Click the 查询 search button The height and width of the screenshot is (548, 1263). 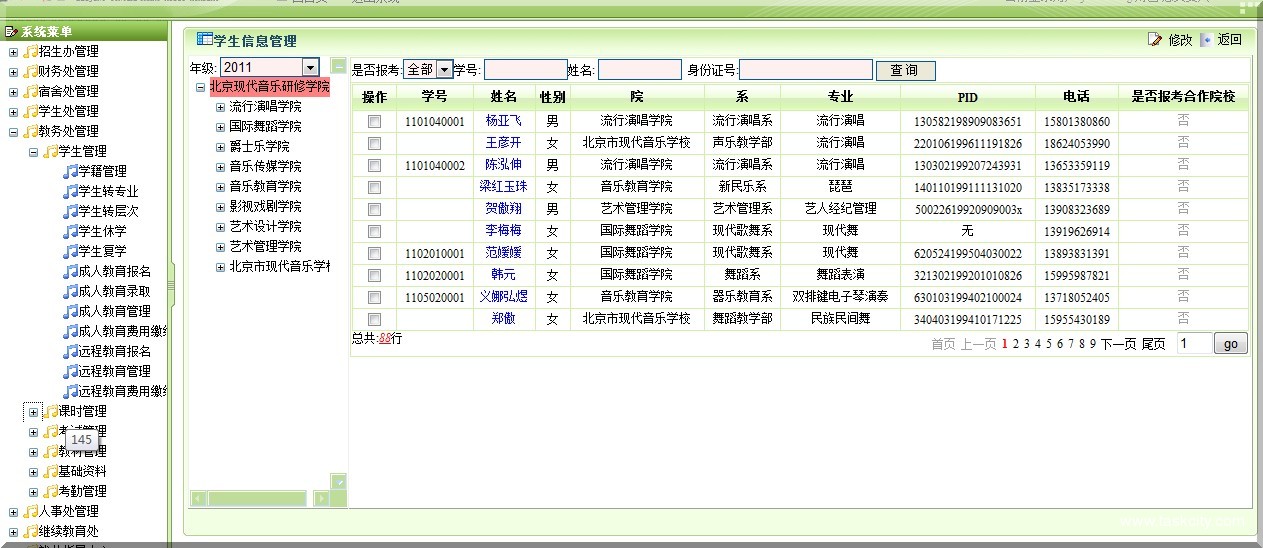[x=905, y=71]
